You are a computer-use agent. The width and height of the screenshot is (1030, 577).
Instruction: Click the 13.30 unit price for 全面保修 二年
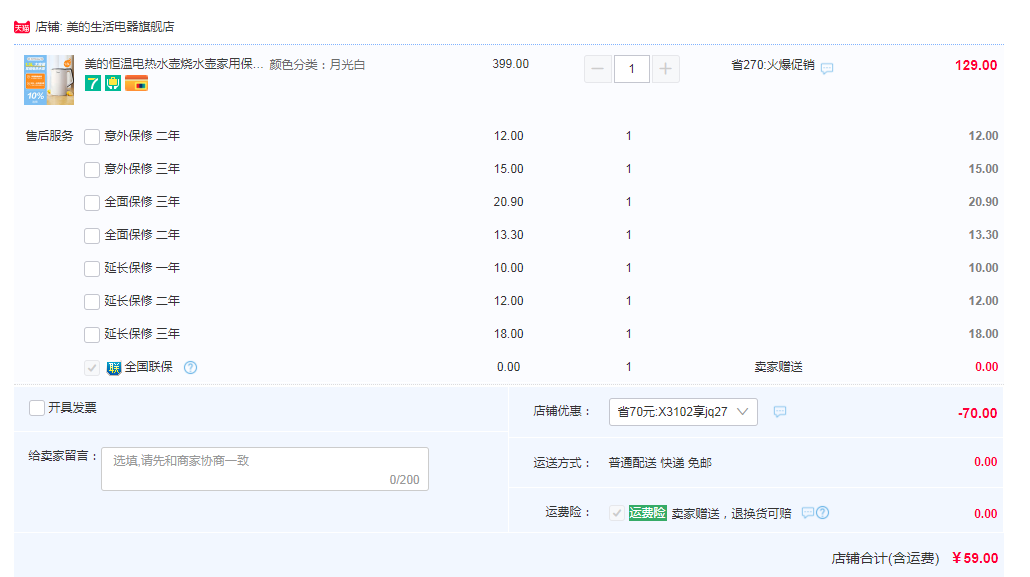point(508,235)
